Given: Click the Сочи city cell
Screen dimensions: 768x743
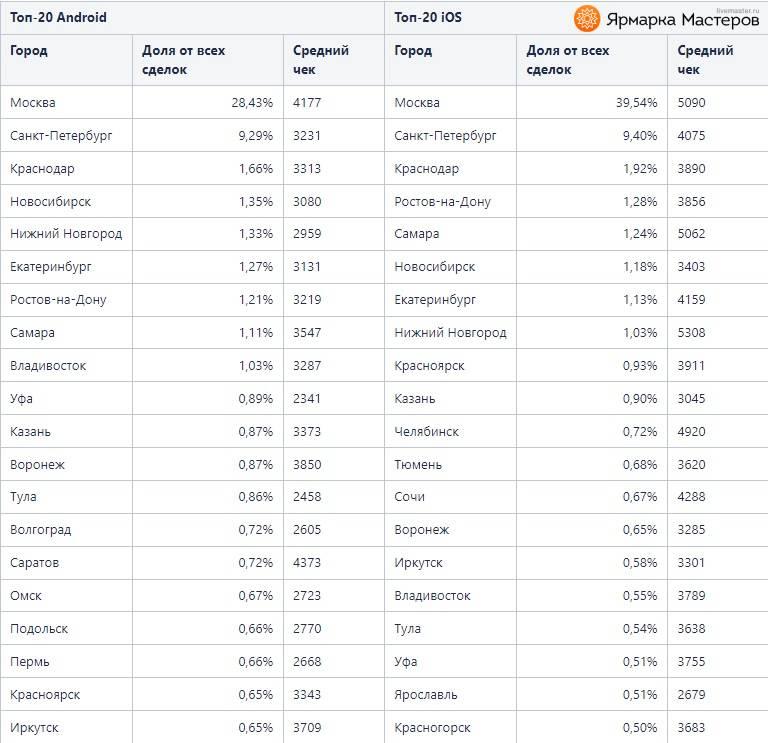Looking at the screenshot, I should 410,497.
